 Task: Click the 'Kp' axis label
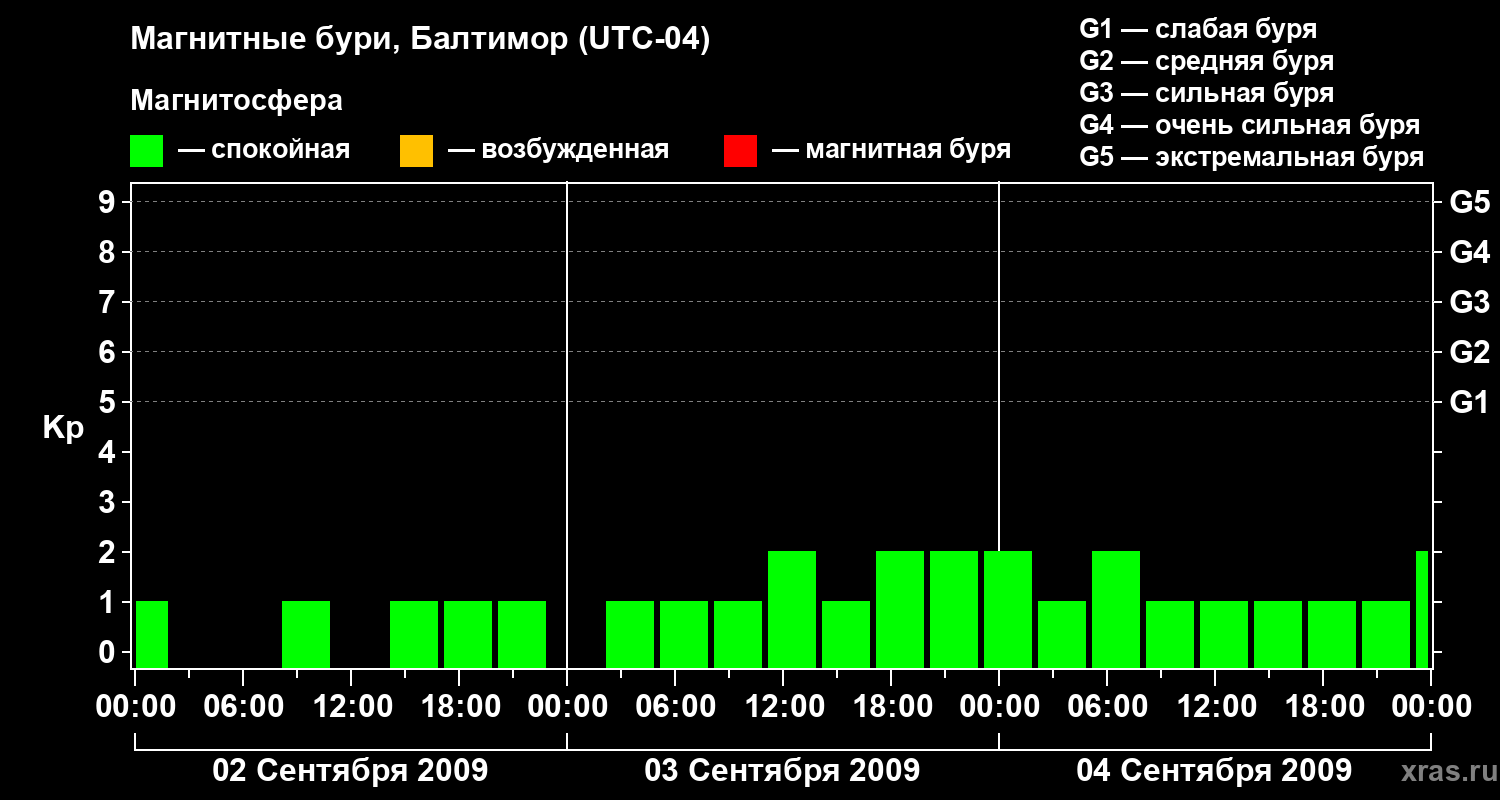63,428
